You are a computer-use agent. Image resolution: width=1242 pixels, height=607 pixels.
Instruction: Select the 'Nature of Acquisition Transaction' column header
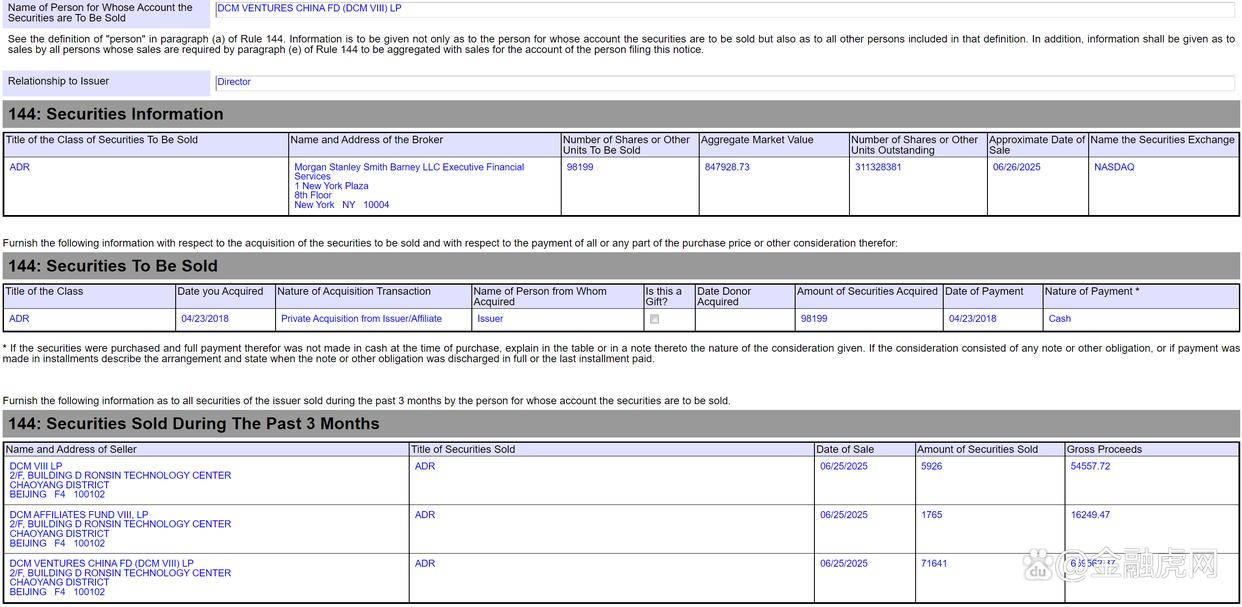coord(354,292)
